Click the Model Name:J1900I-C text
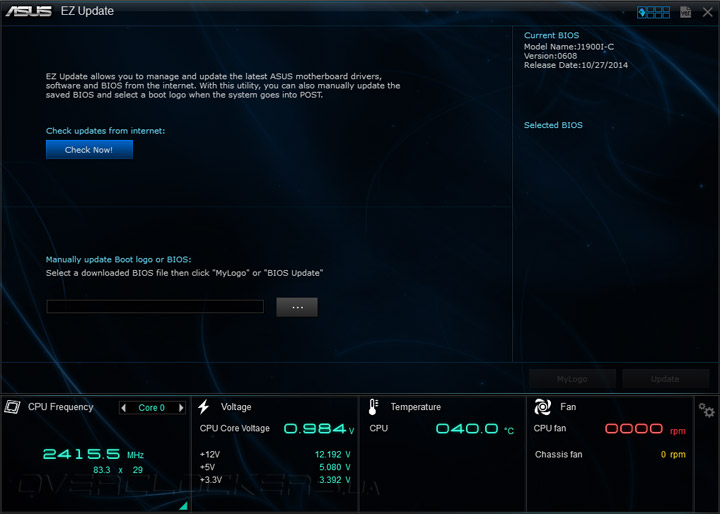Screen dimensions: 720x514 569,46
